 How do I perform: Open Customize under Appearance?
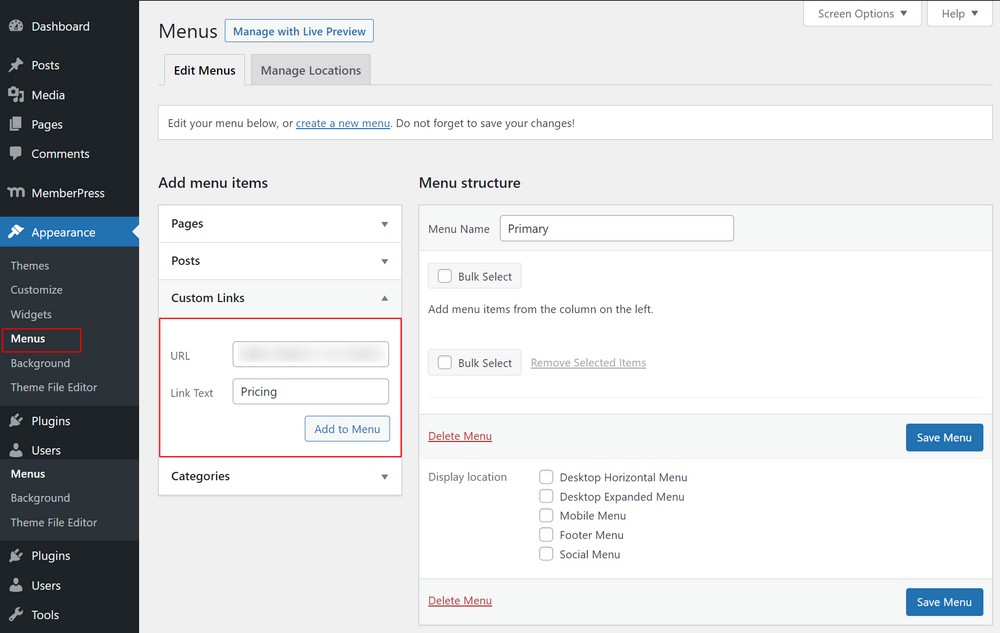(36, 290)
